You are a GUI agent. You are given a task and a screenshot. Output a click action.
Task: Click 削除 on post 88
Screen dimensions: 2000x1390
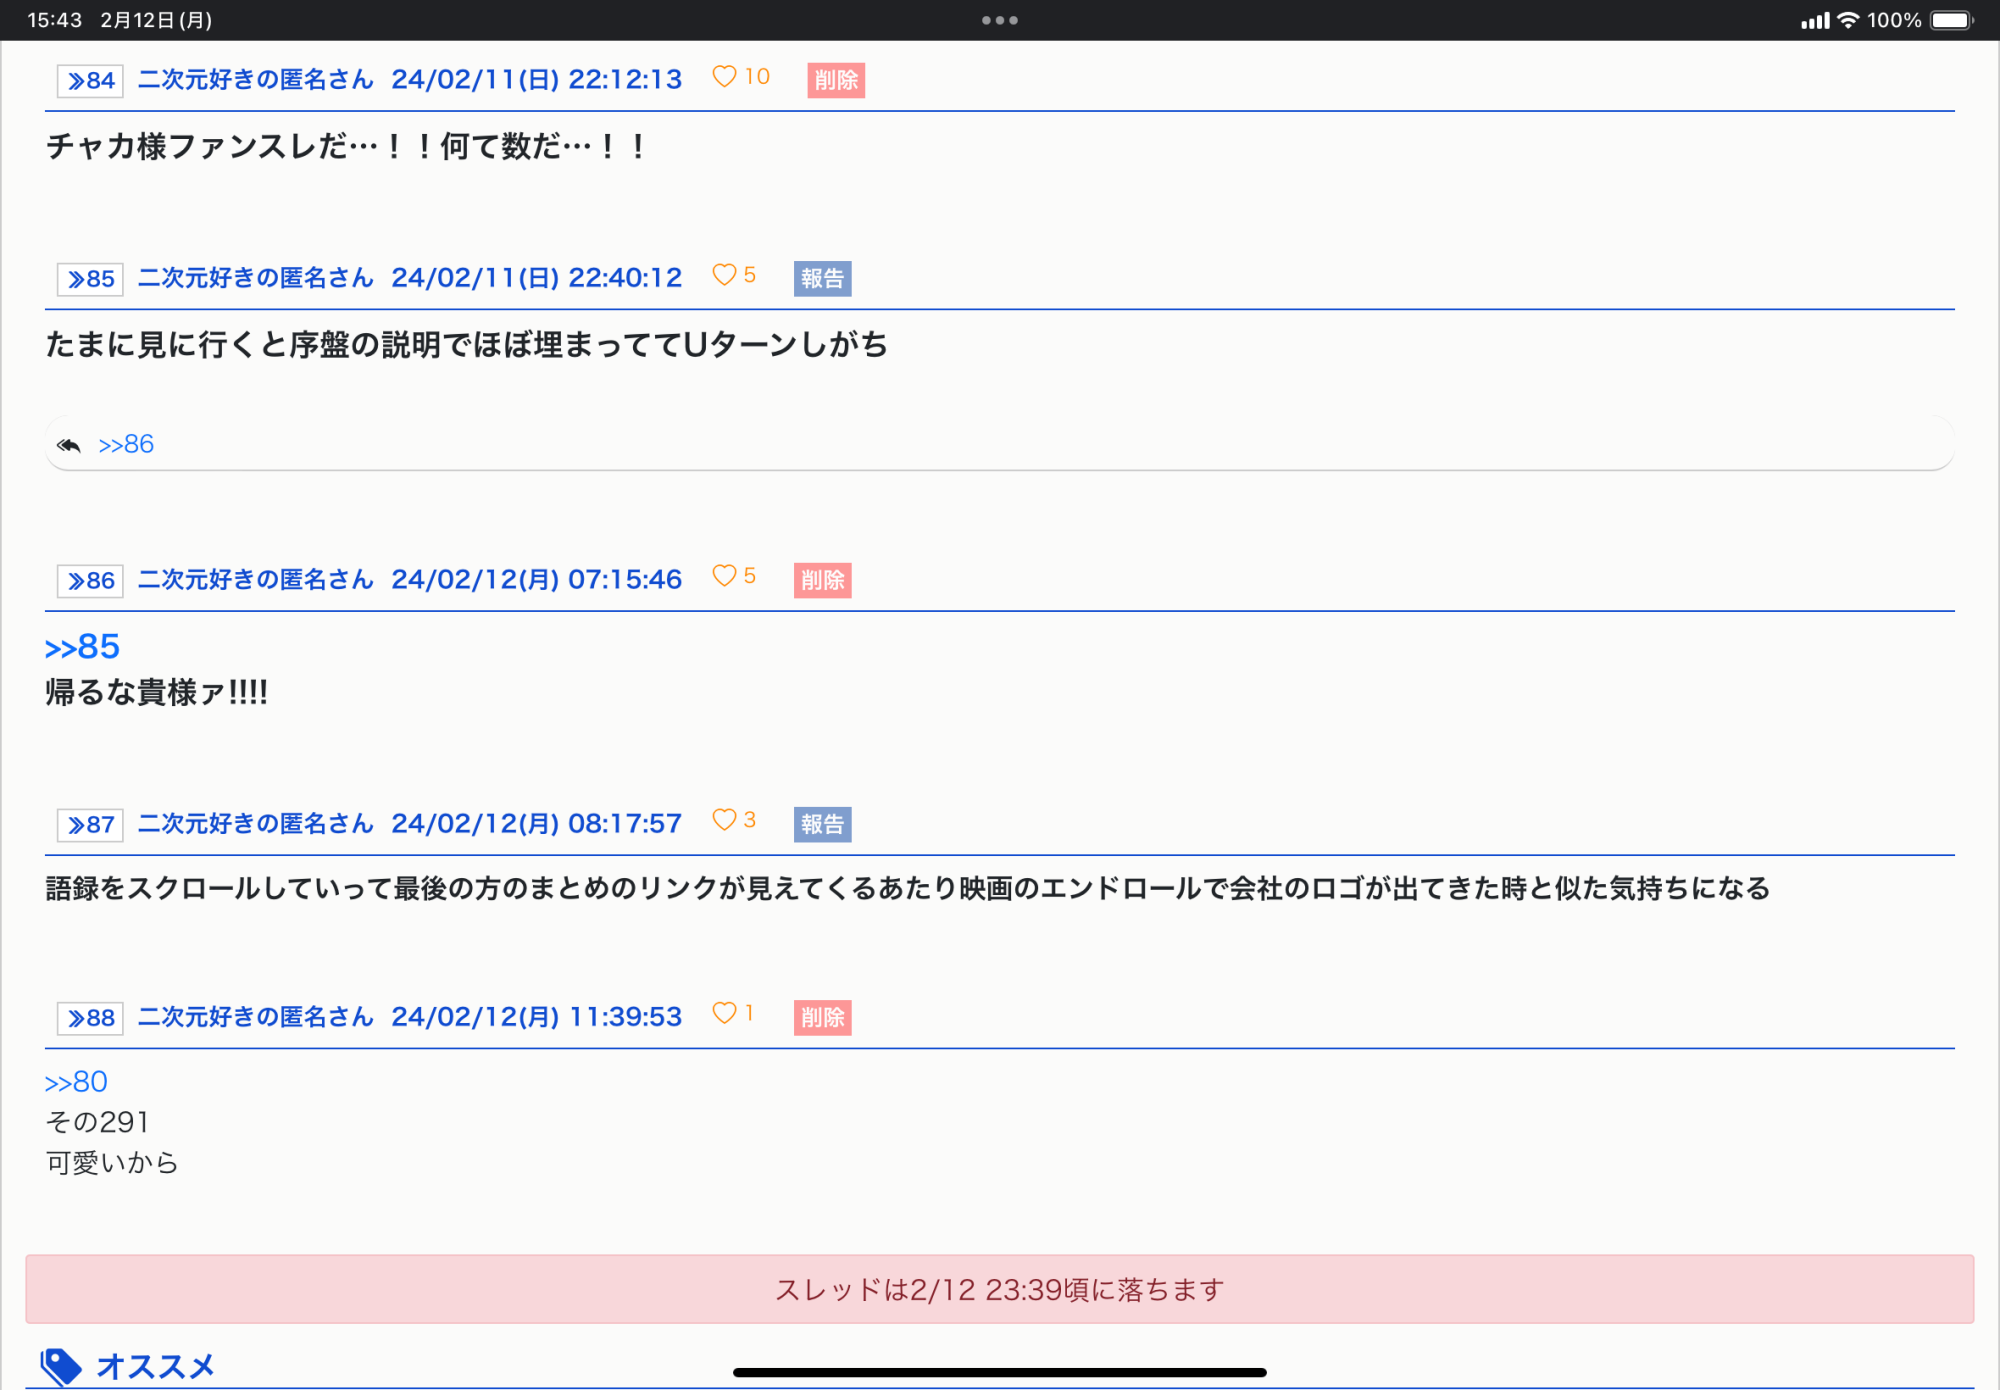[x=822, y=1017]
